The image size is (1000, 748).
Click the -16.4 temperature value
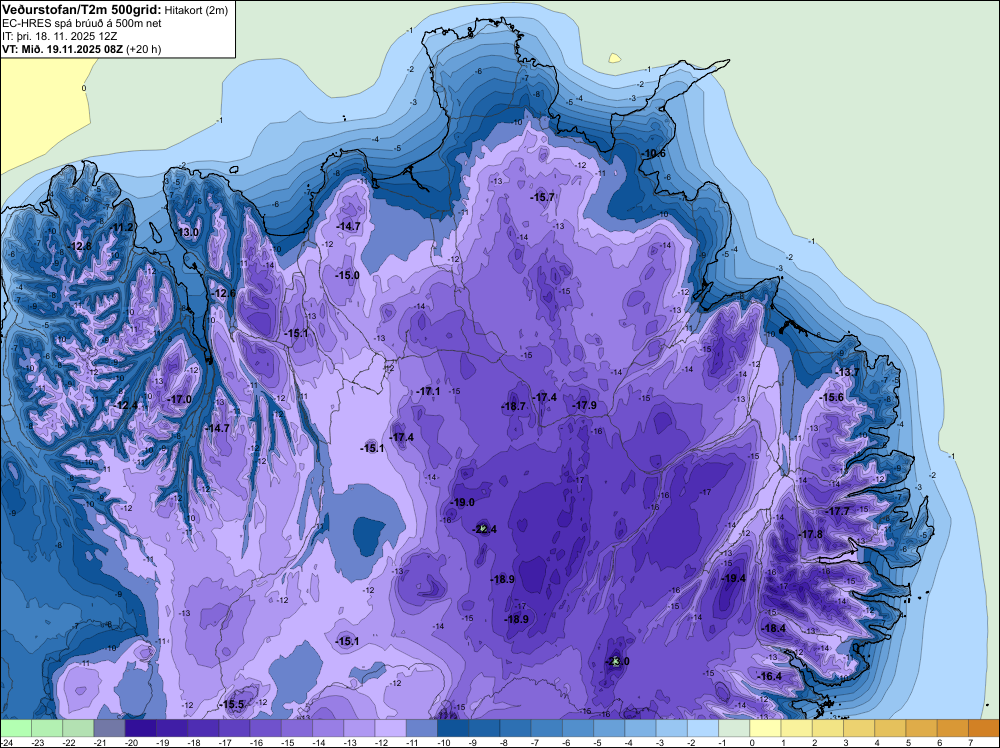coord(770,676)
